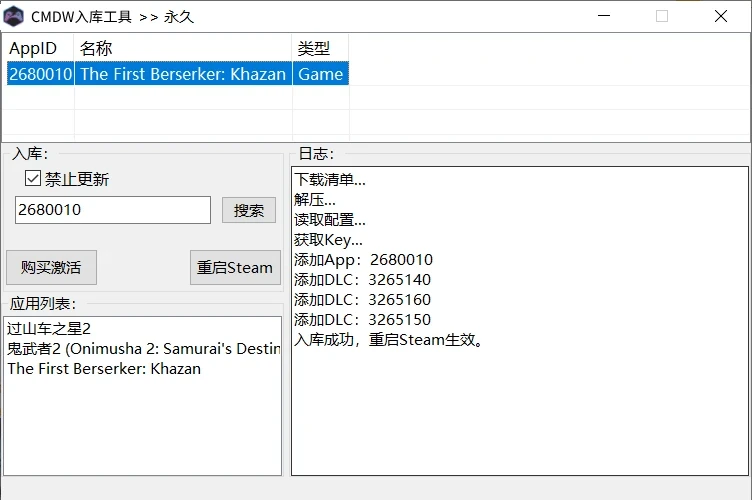Image resolution: width=752 pixels, height=500 pixels.
Task: Click The First Berserker: Khazan cell in results table
Action: 183,74
